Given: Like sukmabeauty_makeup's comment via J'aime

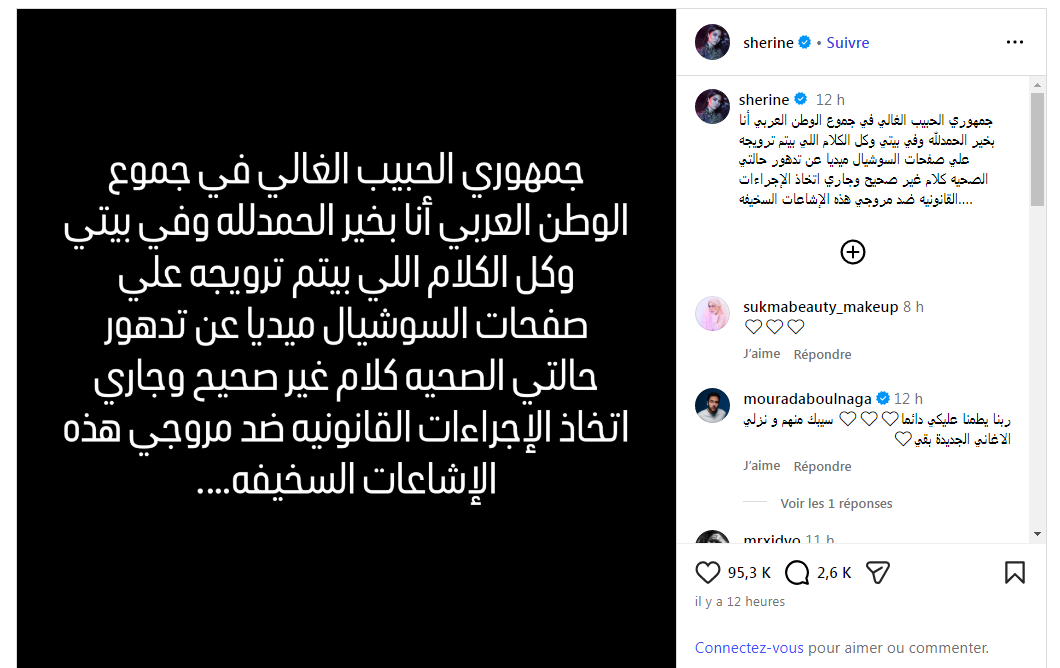Looking at the screenshot, I should point(762,354).
